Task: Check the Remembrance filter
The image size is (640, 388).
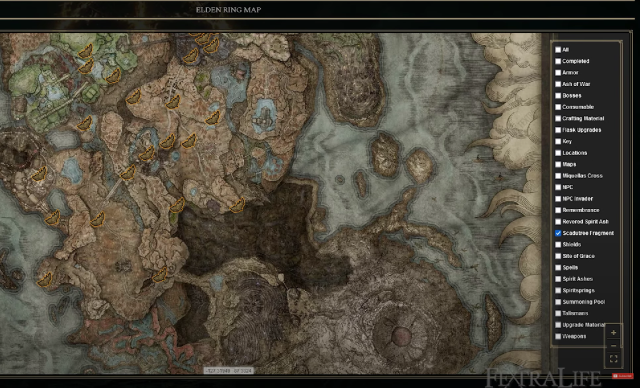Action: pyautogui.click(x=558, y=210)
